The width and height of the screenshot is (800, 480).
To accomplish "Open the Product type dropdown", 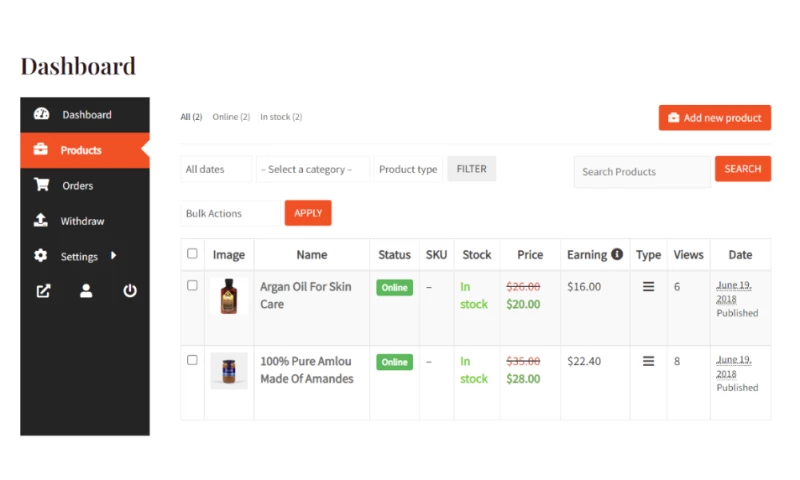I will pos(408,169).
